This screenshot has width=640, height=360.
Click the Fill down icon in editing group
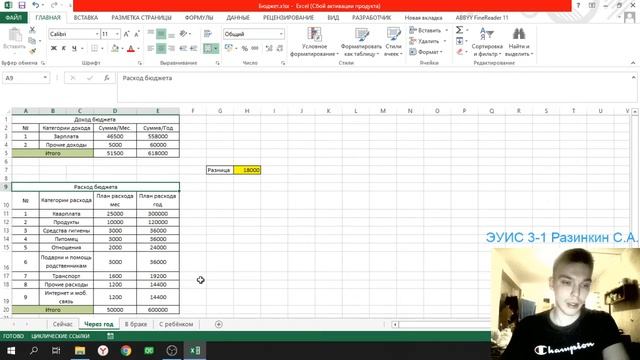(460, 41)
